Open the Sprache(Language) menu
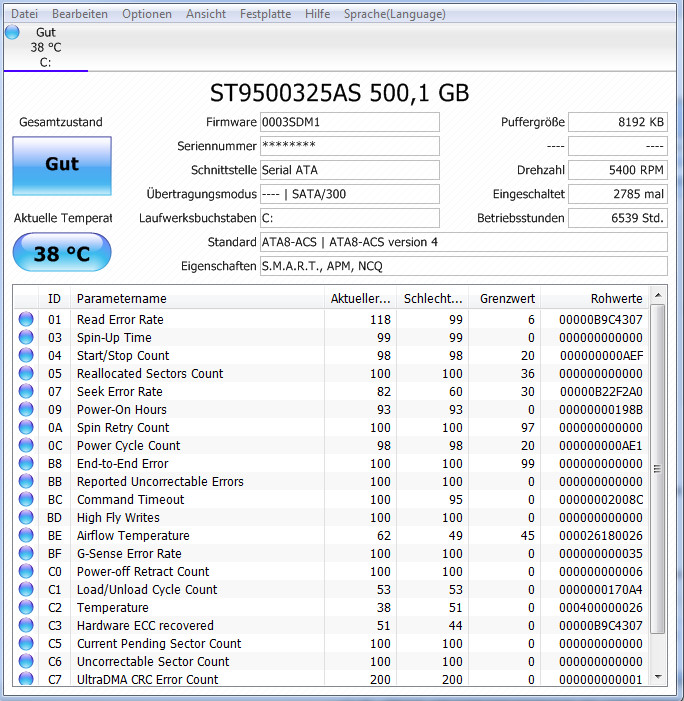 (x=394, y=14)
